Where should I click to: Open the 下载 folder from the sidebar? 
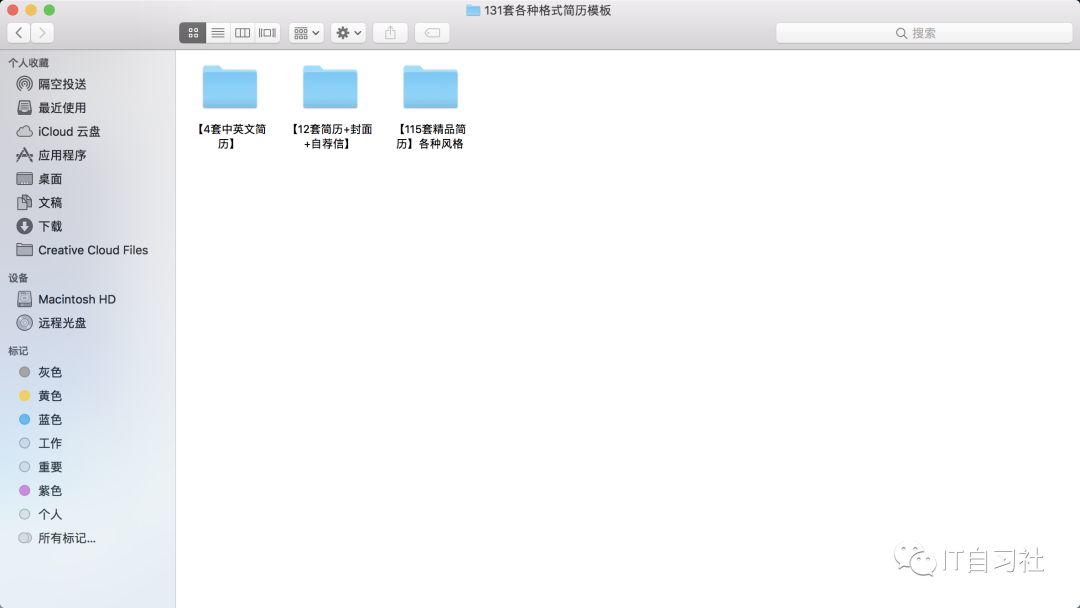point(50,226)
